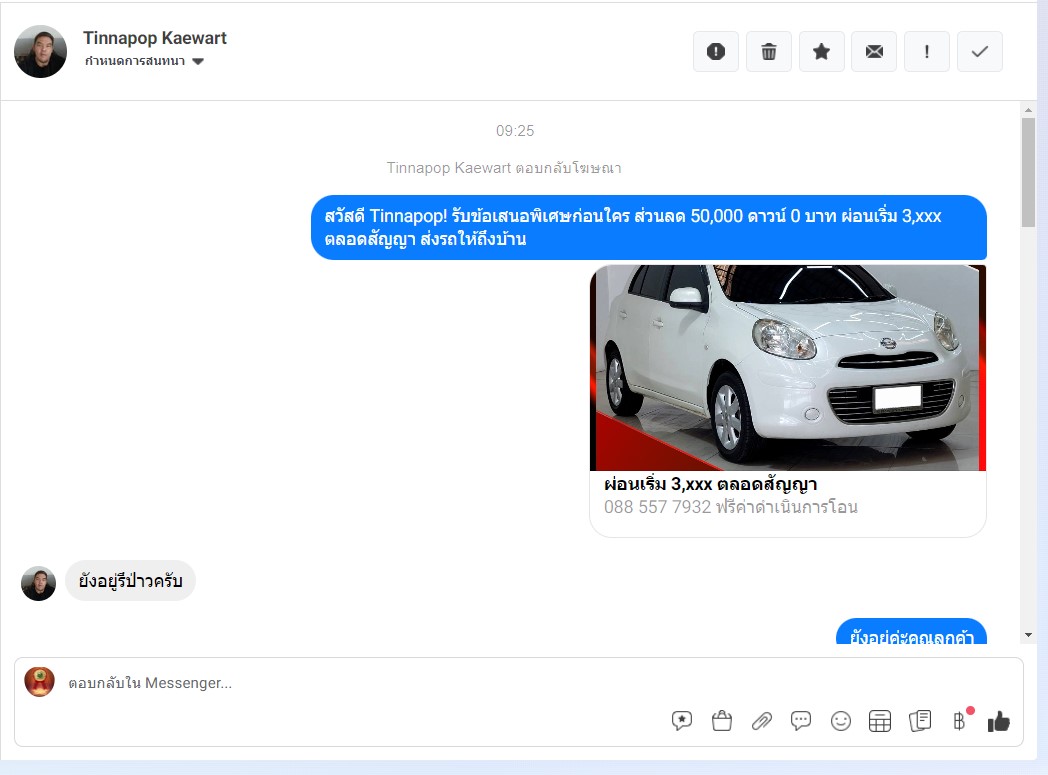The image size is (1048, 775).
Task: Open the emoji picker smiley icon
Action: tap(841, 721)
